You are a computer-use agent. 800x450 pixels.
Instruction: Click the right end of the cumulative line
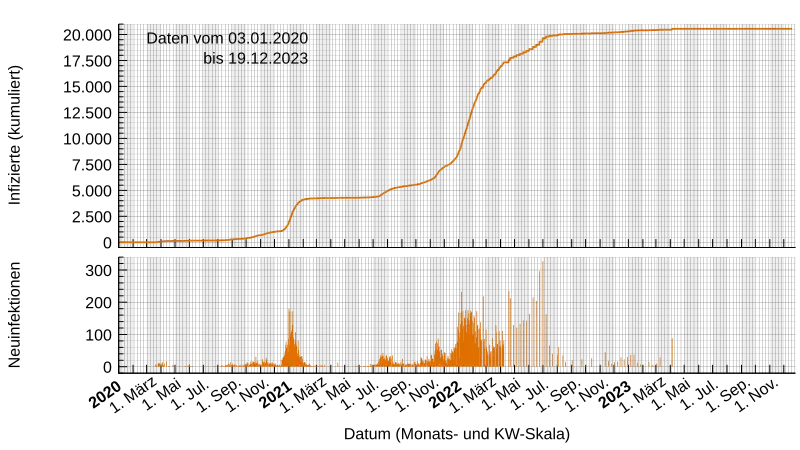coord(792,29)
